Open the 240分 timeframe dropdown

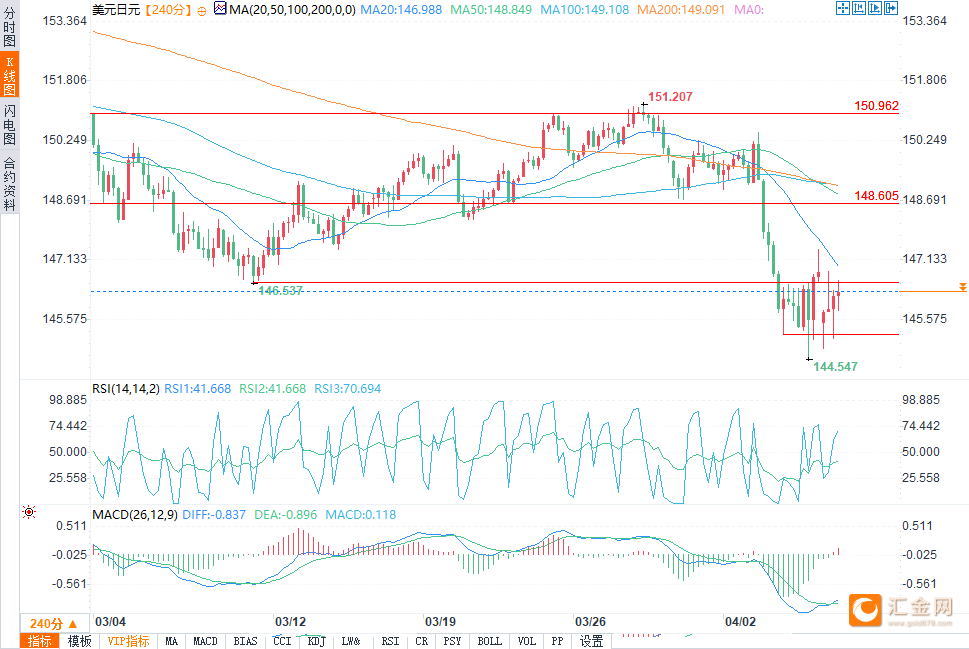(53, 624)
